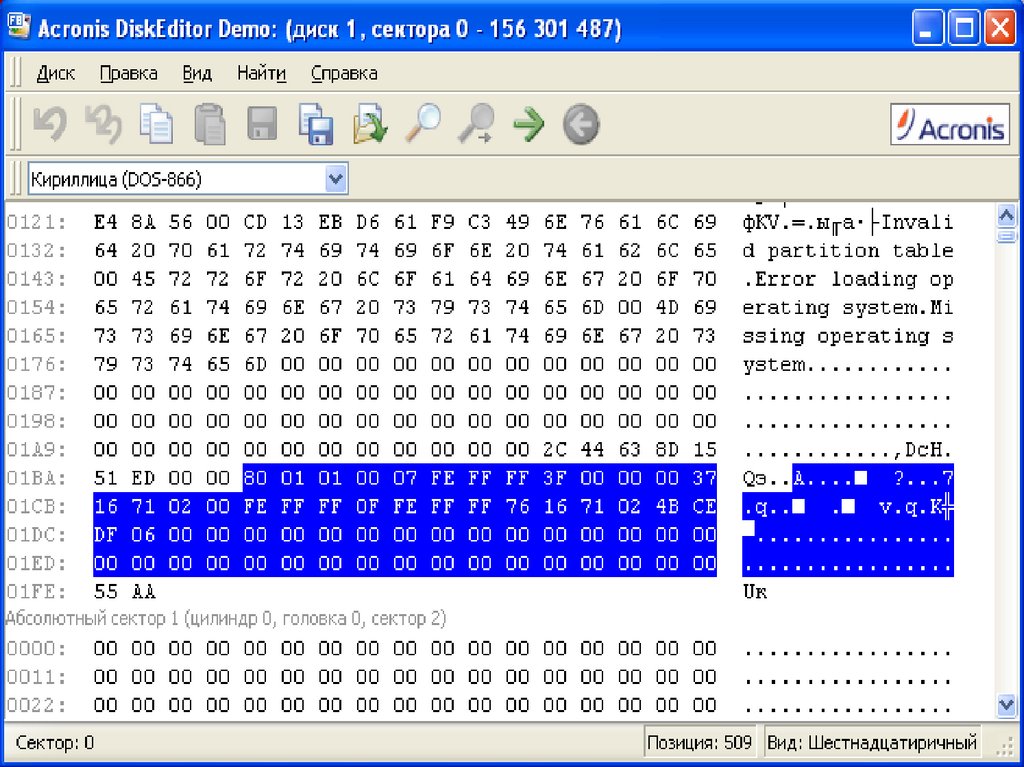Viewport: 1024px width, 767px height.
Task: Click the Вид: Шестнадцатиричный status field
Action: click(x=872, y=743)
